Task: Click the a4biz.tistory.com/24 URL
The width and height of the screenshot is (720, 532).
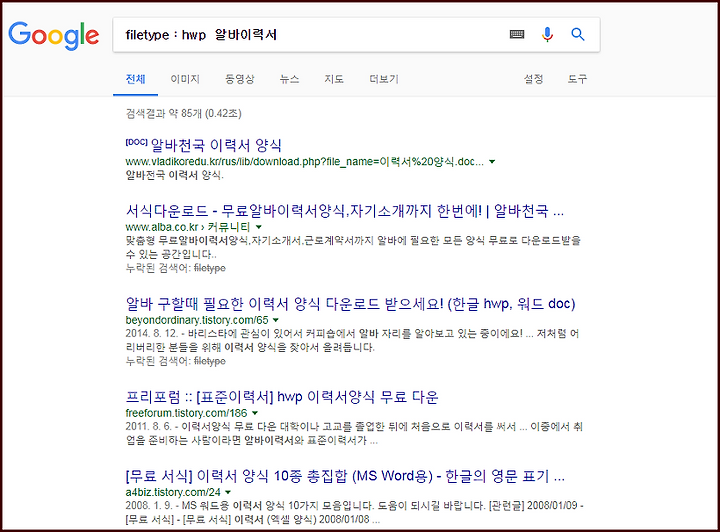Action: click(x=173, y=492)
